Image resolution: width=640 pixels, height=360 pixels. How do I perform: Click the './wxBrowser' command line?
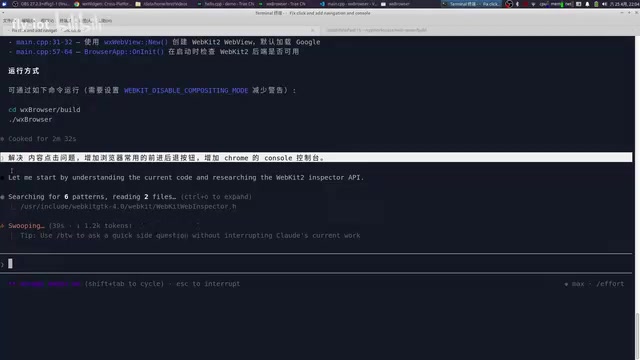pos(30,120)
